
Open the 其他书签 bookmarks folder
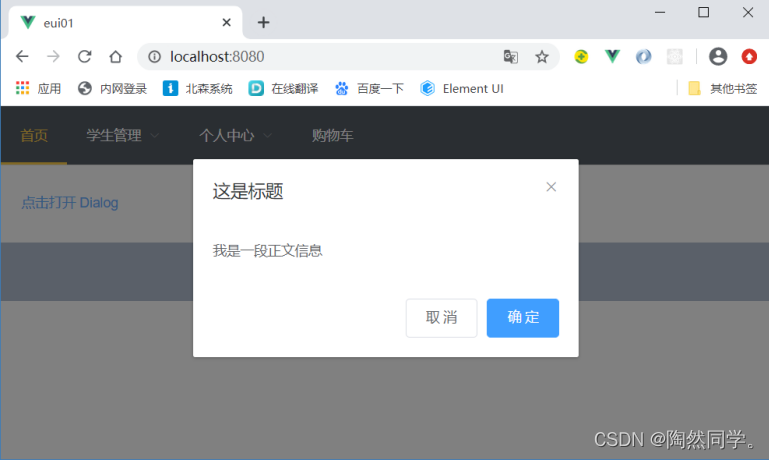tap(722, 89)
